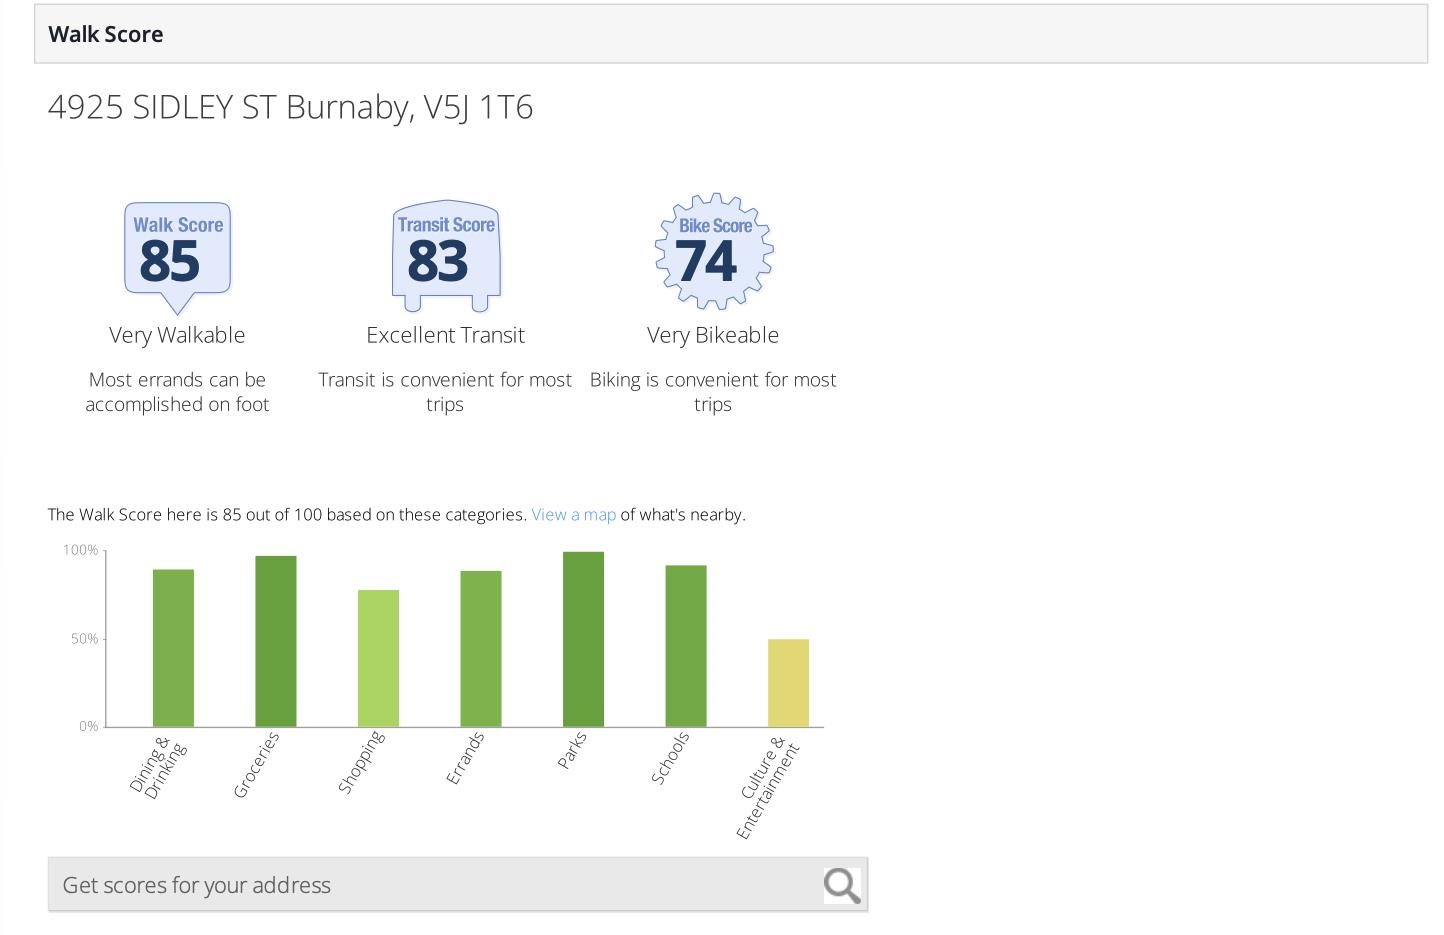Click the Dining & Drinking axis label
The width and height of the screenshot is (1444, 935).
(x=158, y=769)
